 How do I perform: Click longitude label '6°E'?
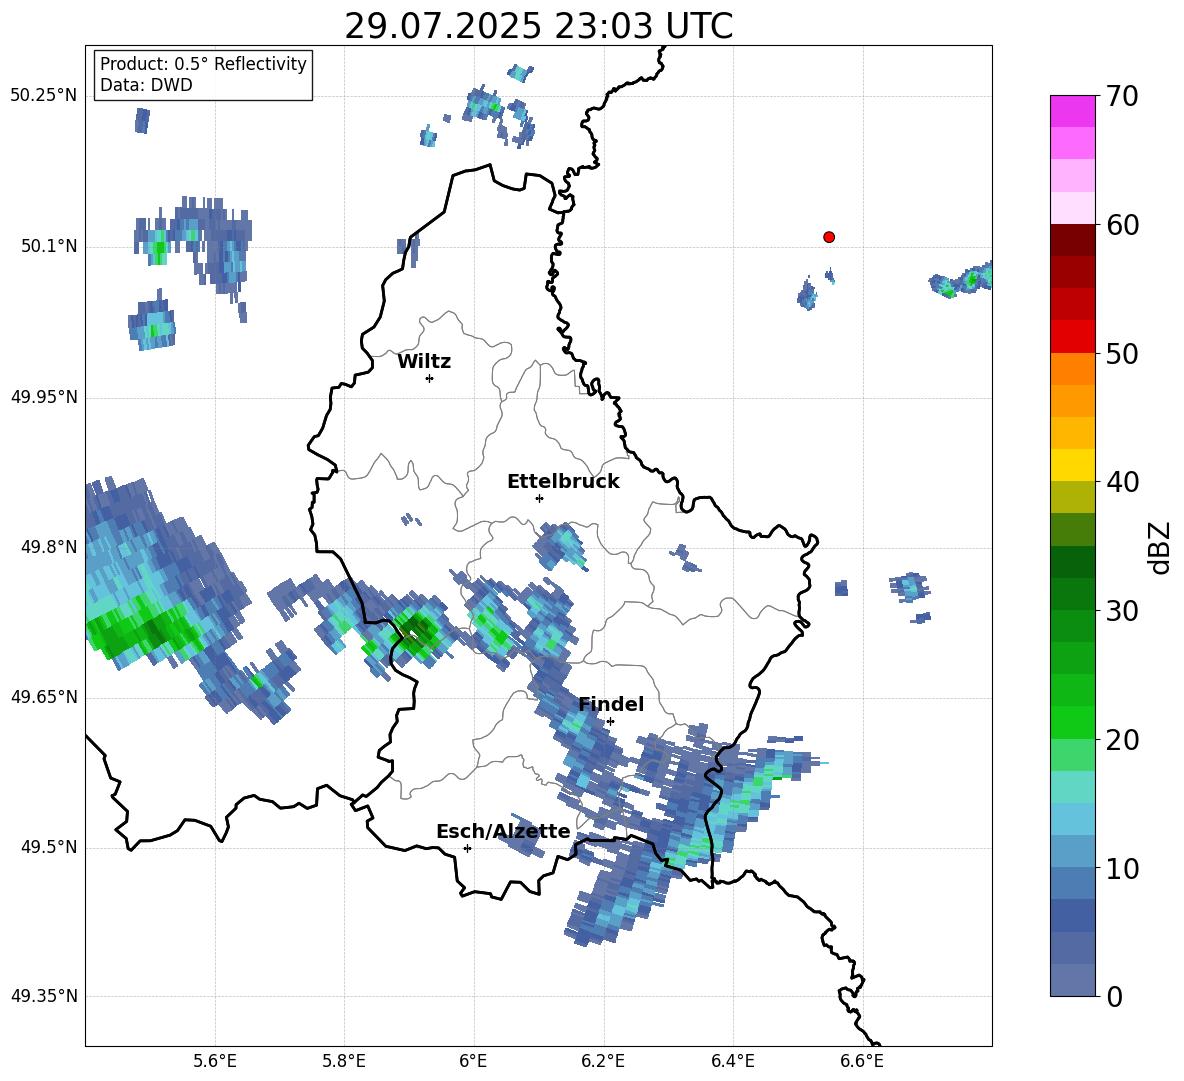click(473, 1061)
